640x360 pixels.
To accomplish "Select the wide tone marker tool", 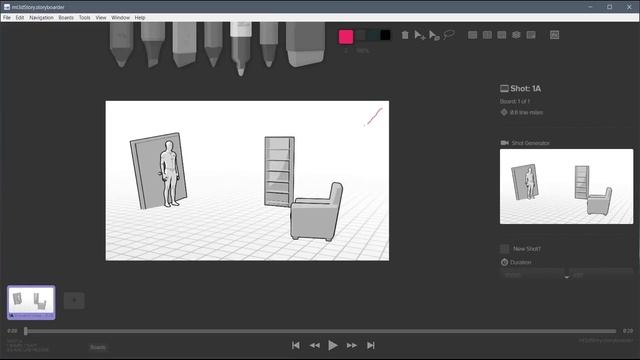I will (x=184, y=44).
